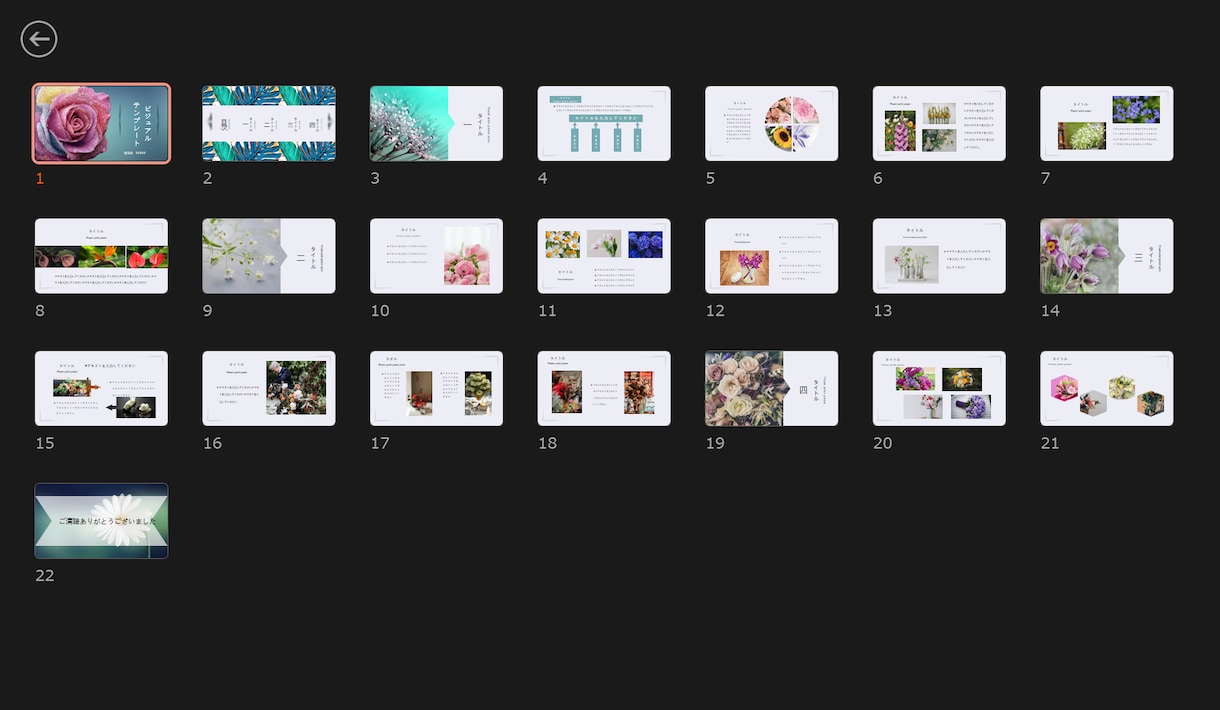Open slide 6 thumbnail
The height and width of the screenshot is (710, 1220).
click(939, 123)
